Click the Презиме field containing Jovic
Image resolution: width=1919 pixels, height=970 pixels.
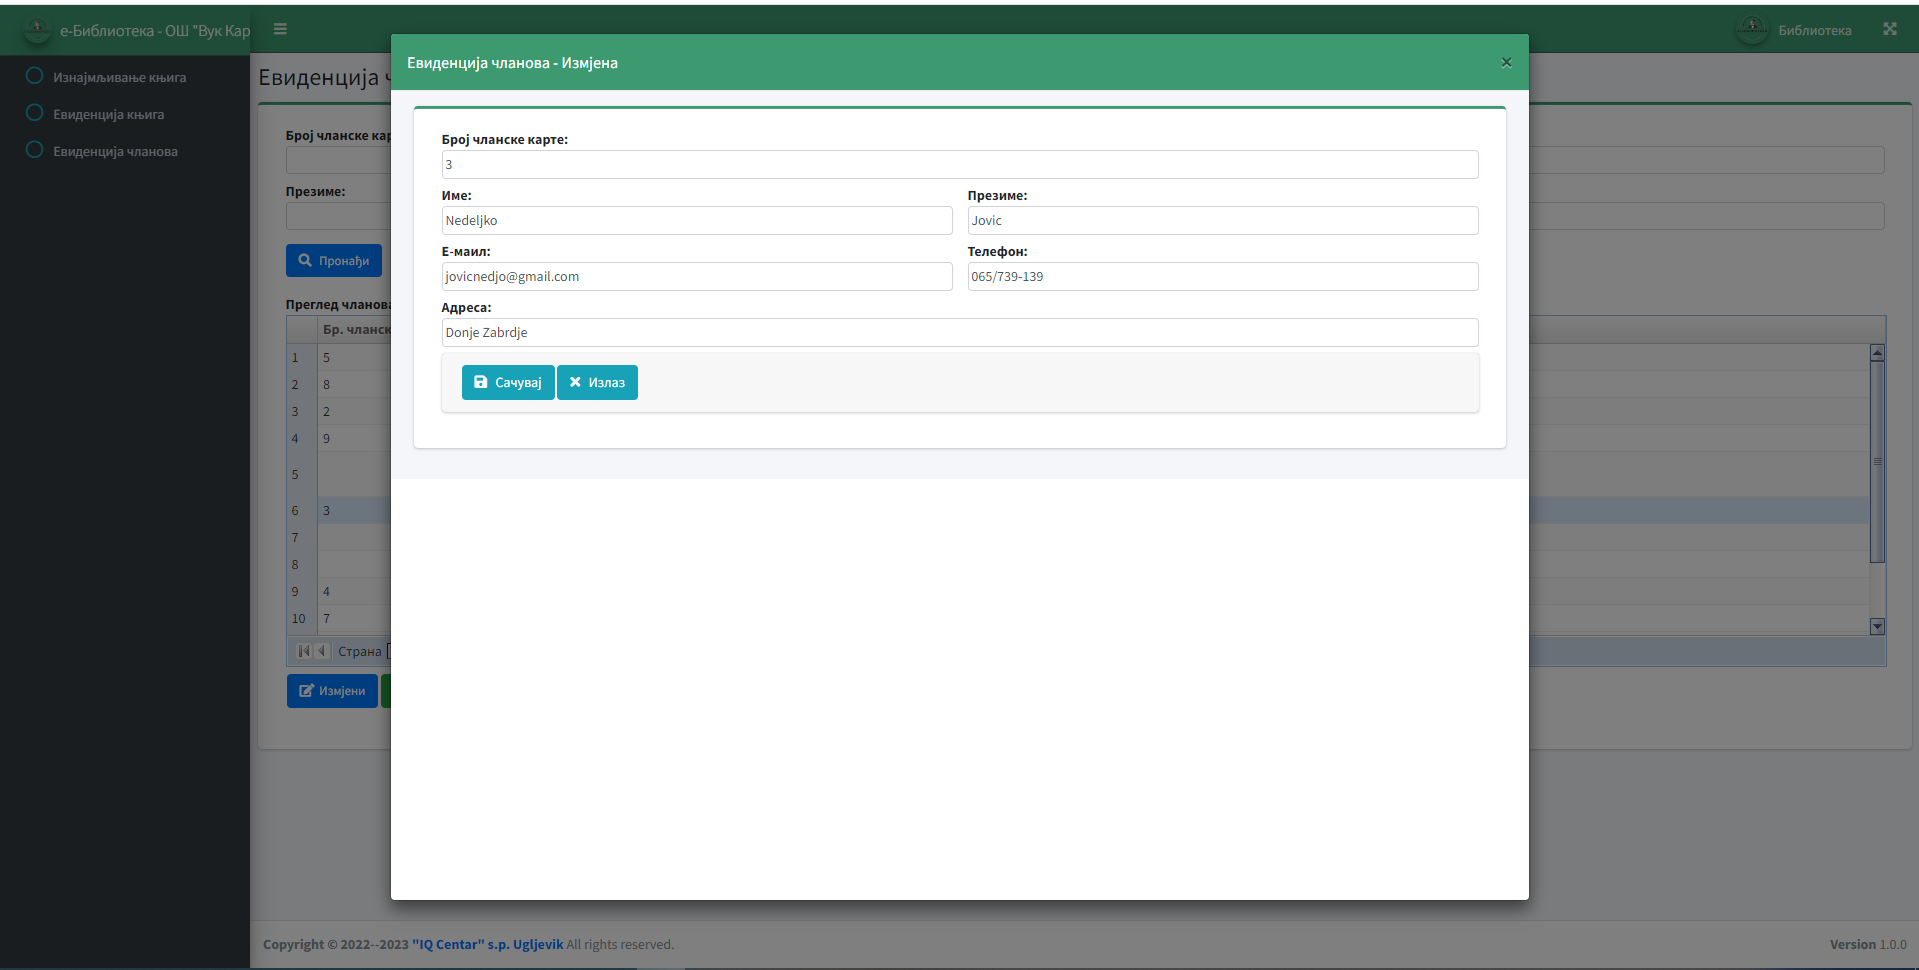point(1222,221)
